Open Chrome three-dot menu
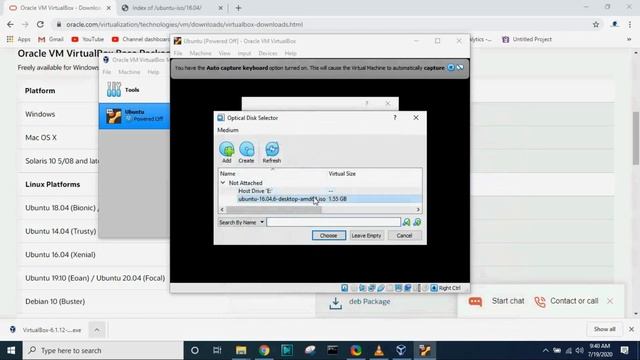Viewport: 640px width, 360px height. (630, 24)
